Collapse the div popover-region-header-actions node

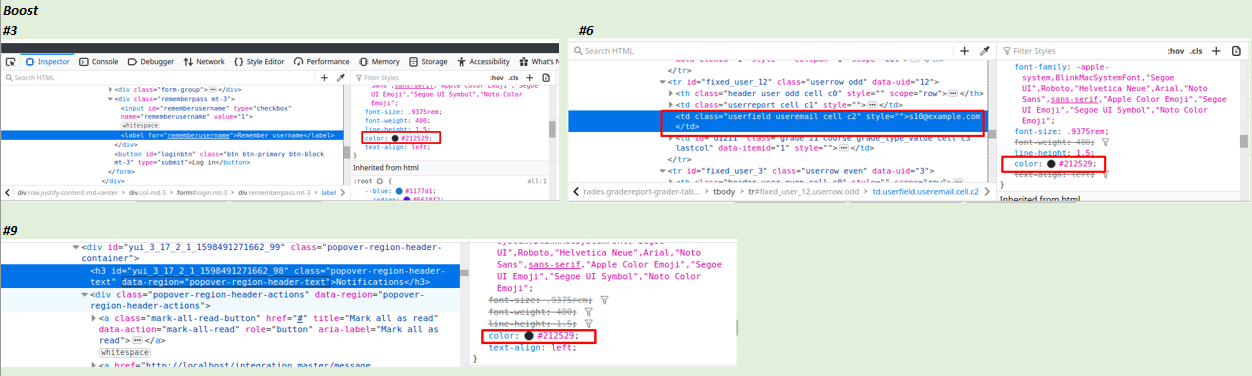tap(84, 295)
